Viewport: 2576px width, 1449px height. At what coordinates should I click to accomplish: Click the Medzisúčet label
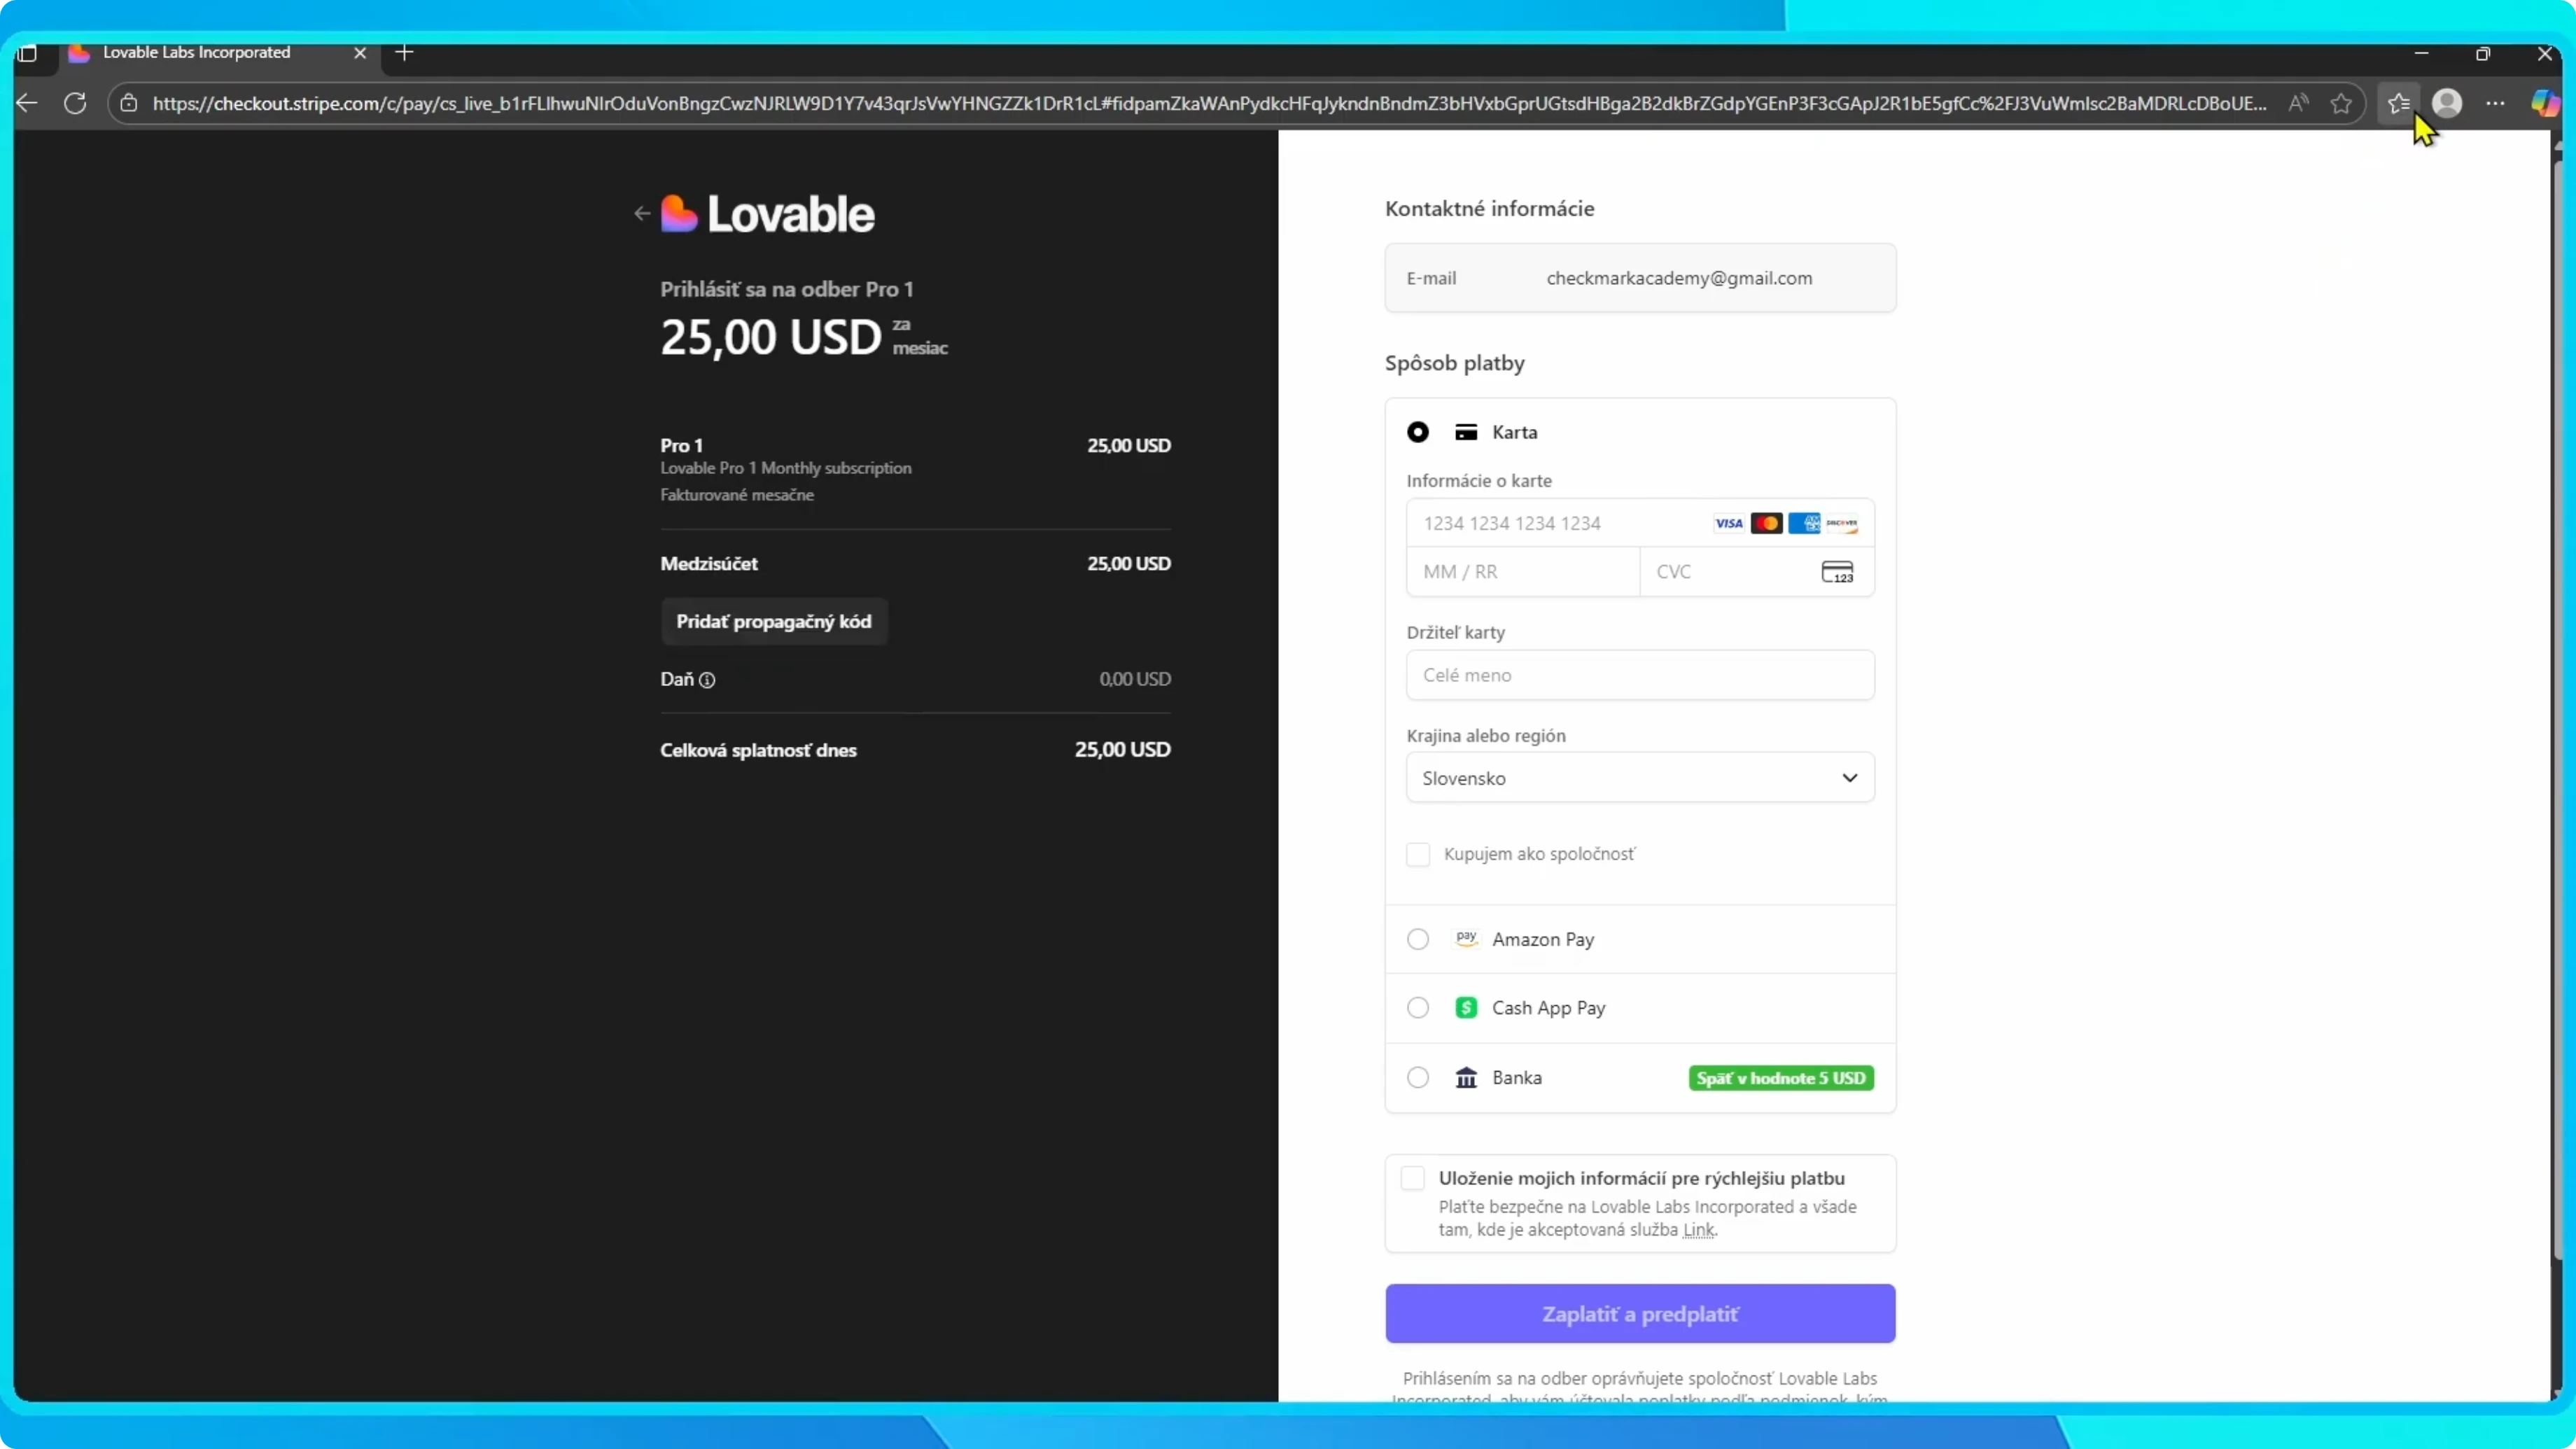[x=709, y=564]
